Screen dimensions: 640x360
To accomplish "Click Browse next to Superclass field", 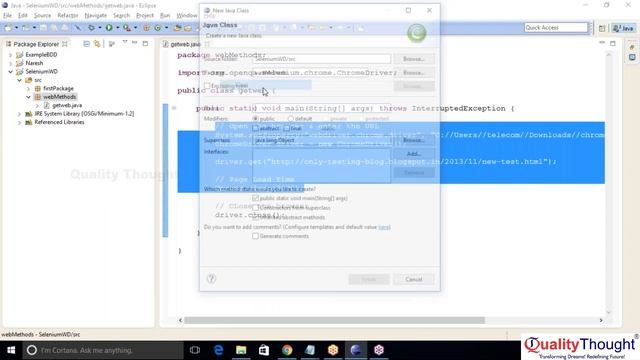I will [414, 140].
